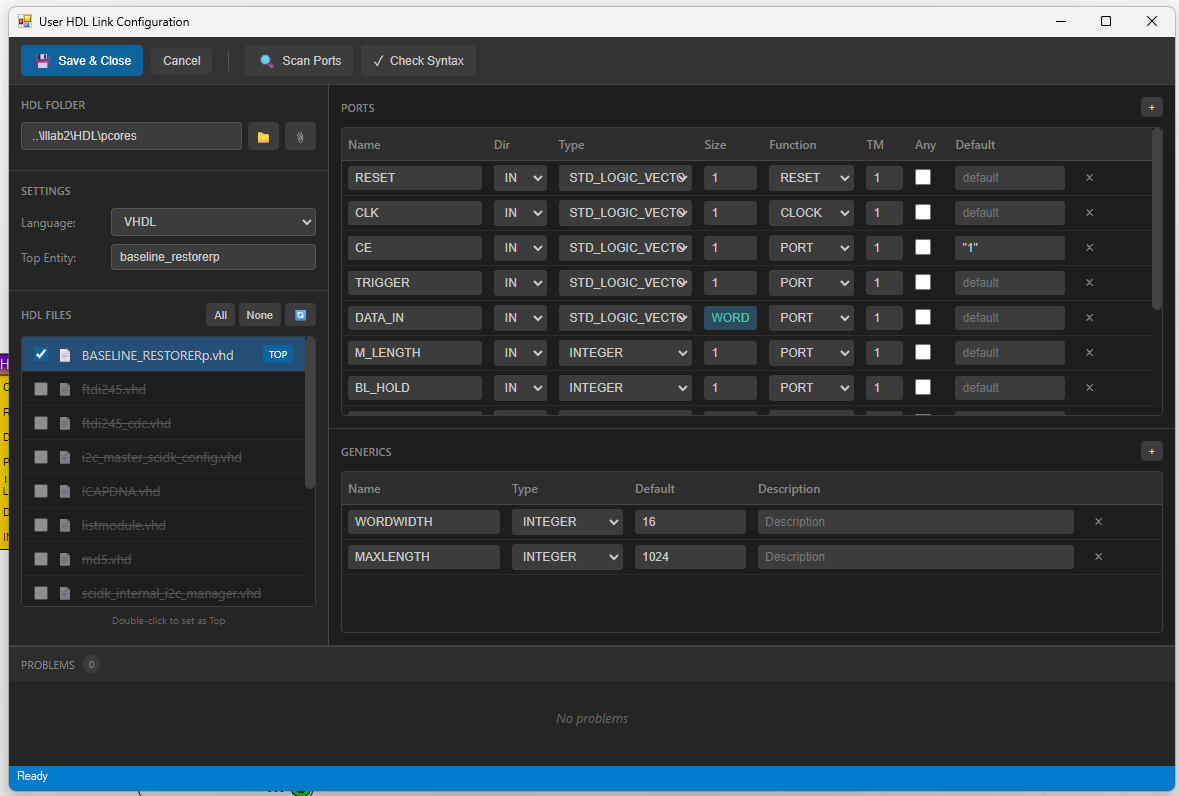Screen dimensions: 1179x796
Task: Run Check Syntax
Action: [418, 61]
